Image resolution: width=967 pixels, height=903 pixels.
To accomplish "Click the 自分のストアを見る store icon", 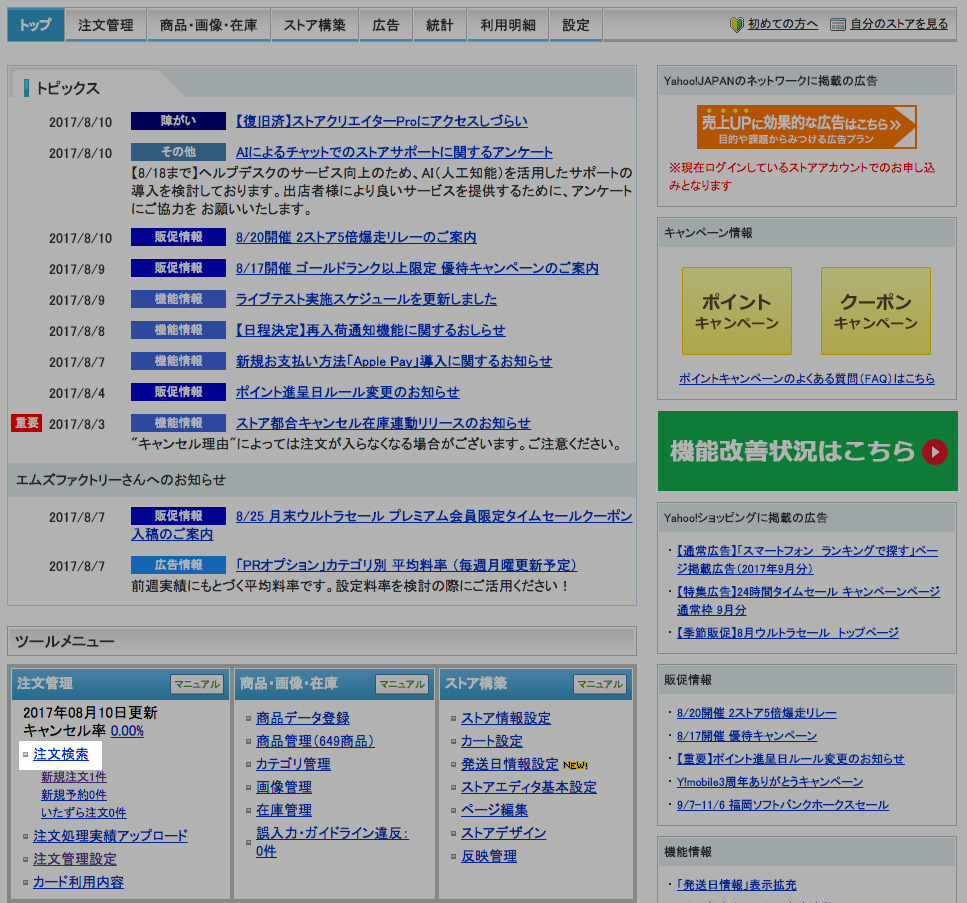I will [x=837, y=25].
